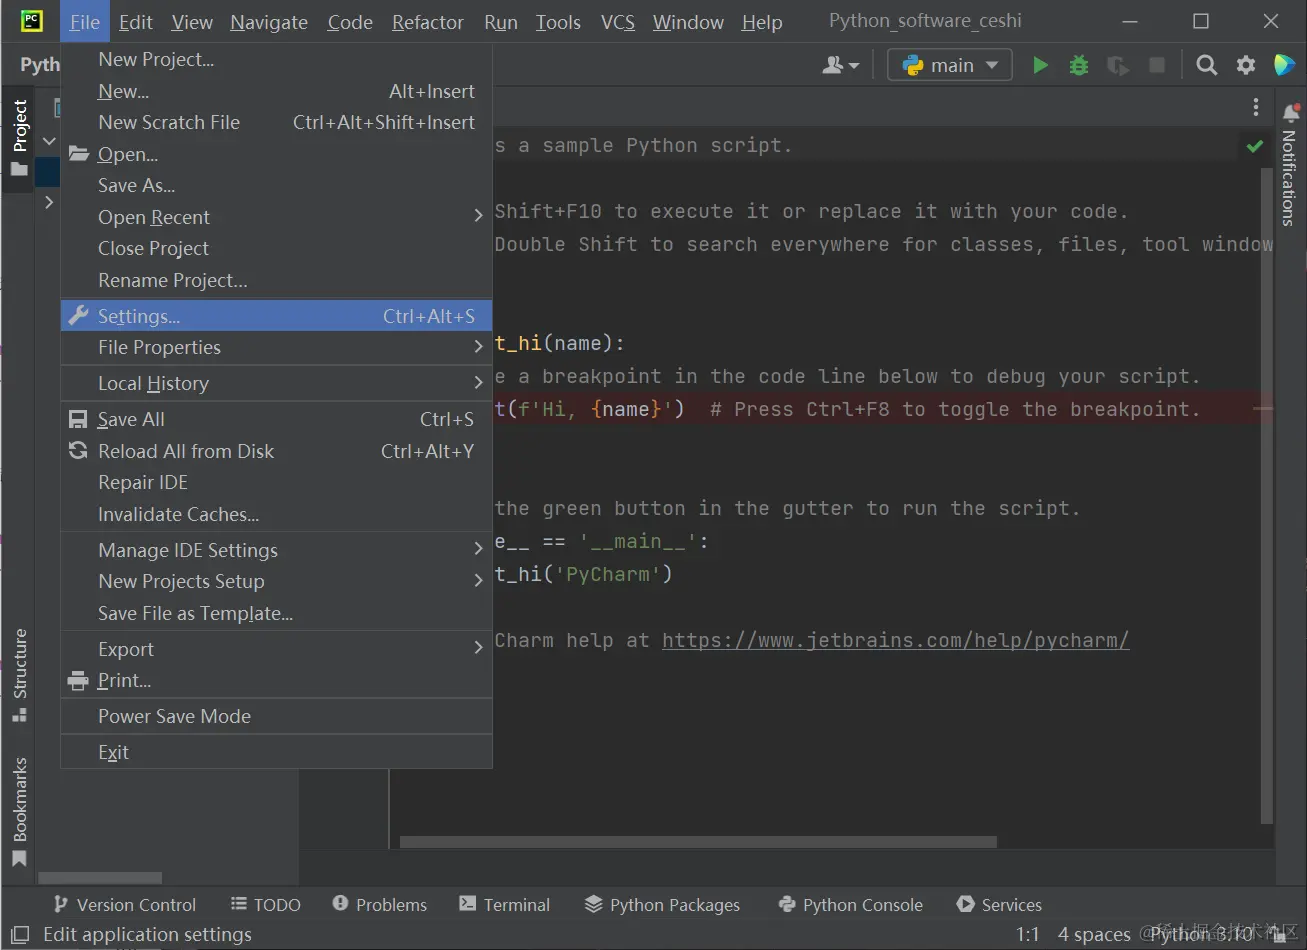Click the JetBrains Toolbox colorful icon
The height and width of the screenshot is (950, 1307).
point(1285,65)
